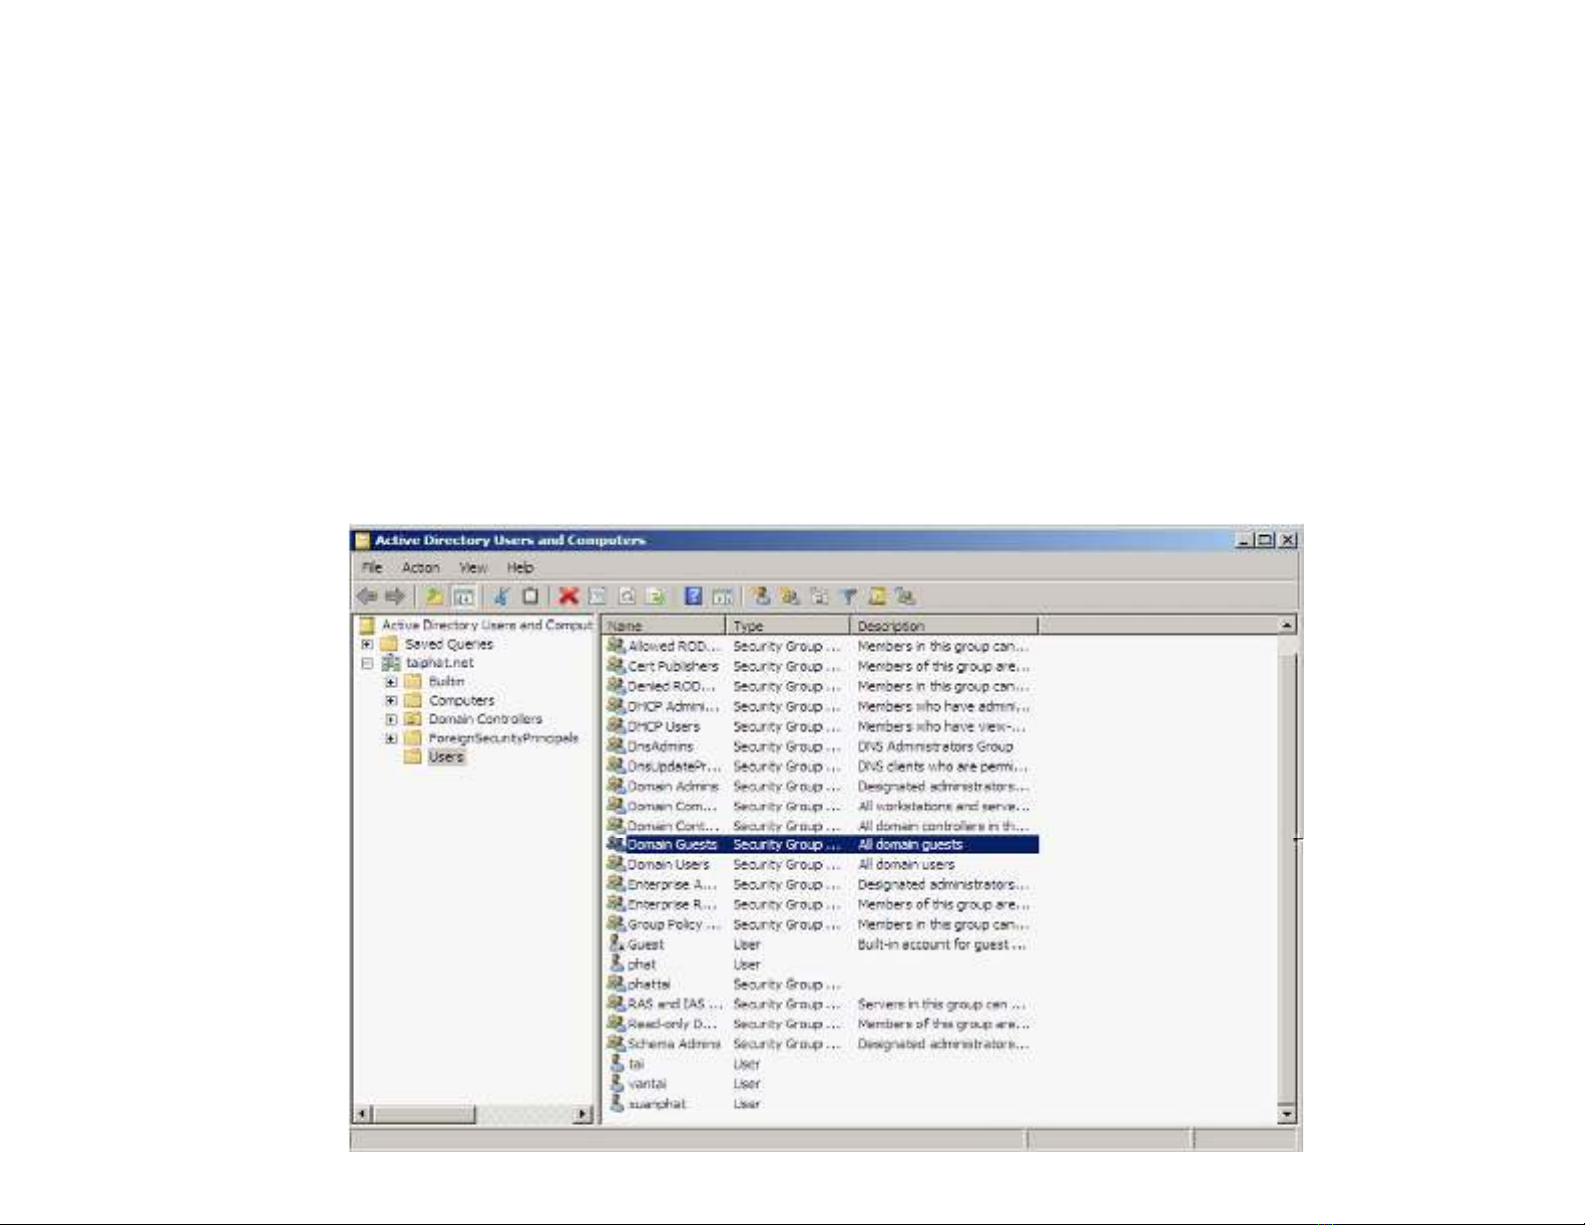Select the Users container in the tree

(x=446, y=757)
